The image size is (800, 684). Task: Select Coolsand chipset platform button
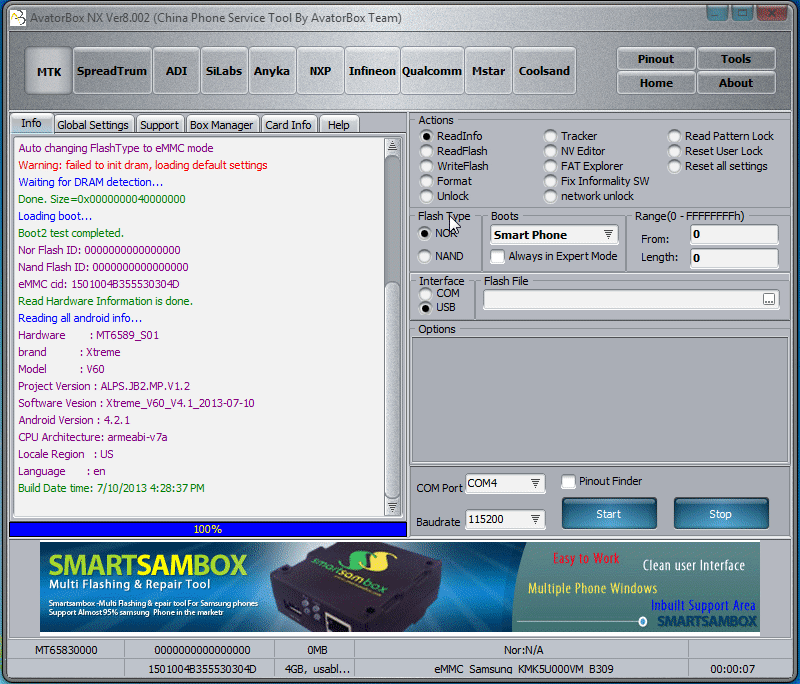544,71
